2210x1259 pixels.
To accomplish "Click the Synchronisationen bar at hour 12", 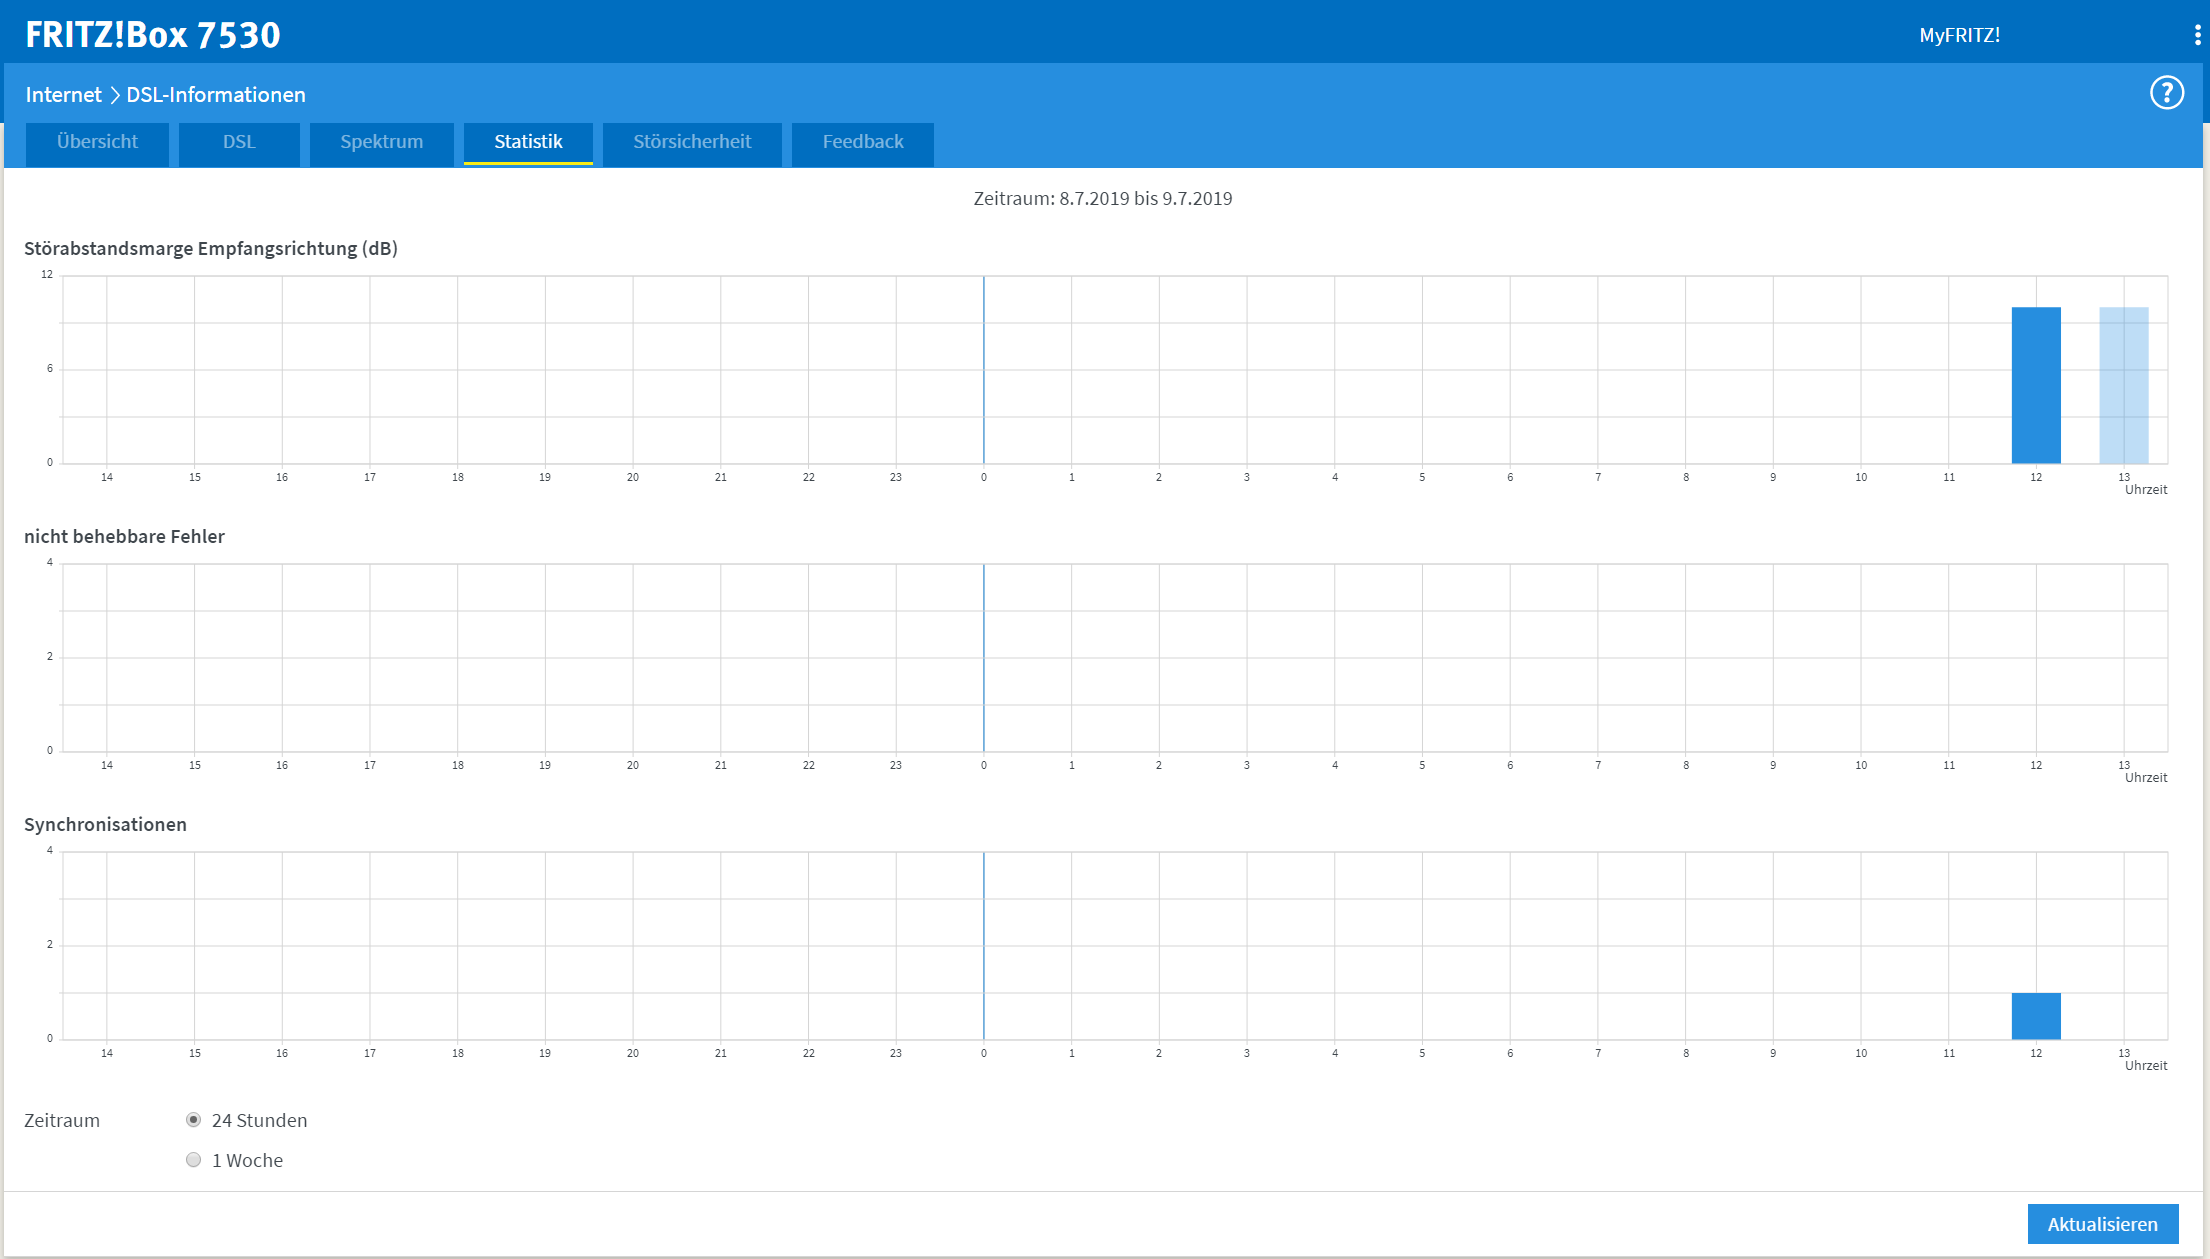I will (x=2036, y=1016).
